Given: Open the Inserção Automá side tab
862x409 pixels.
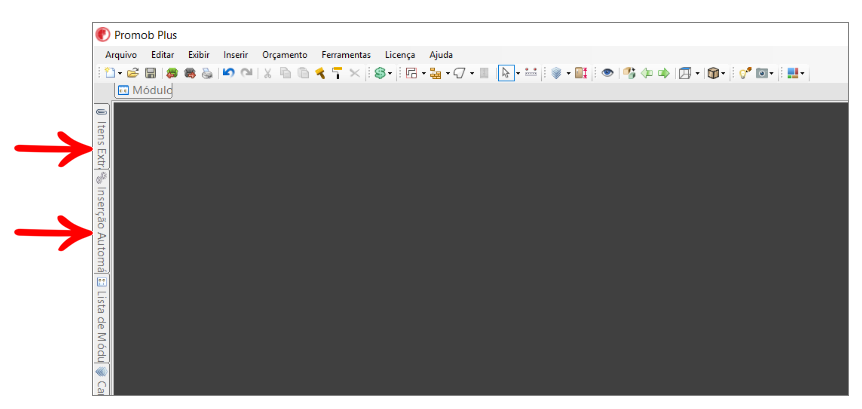Looking at the screenshot, I should (101, 222).
